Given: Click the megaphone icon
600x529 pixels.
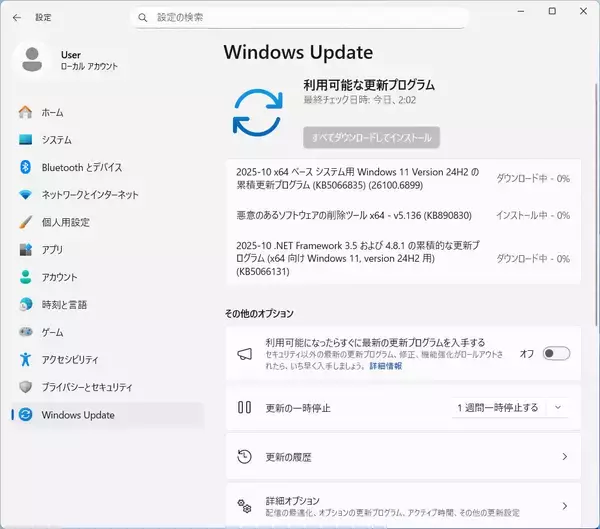Looking at the screenshot, I should (245, 354).
